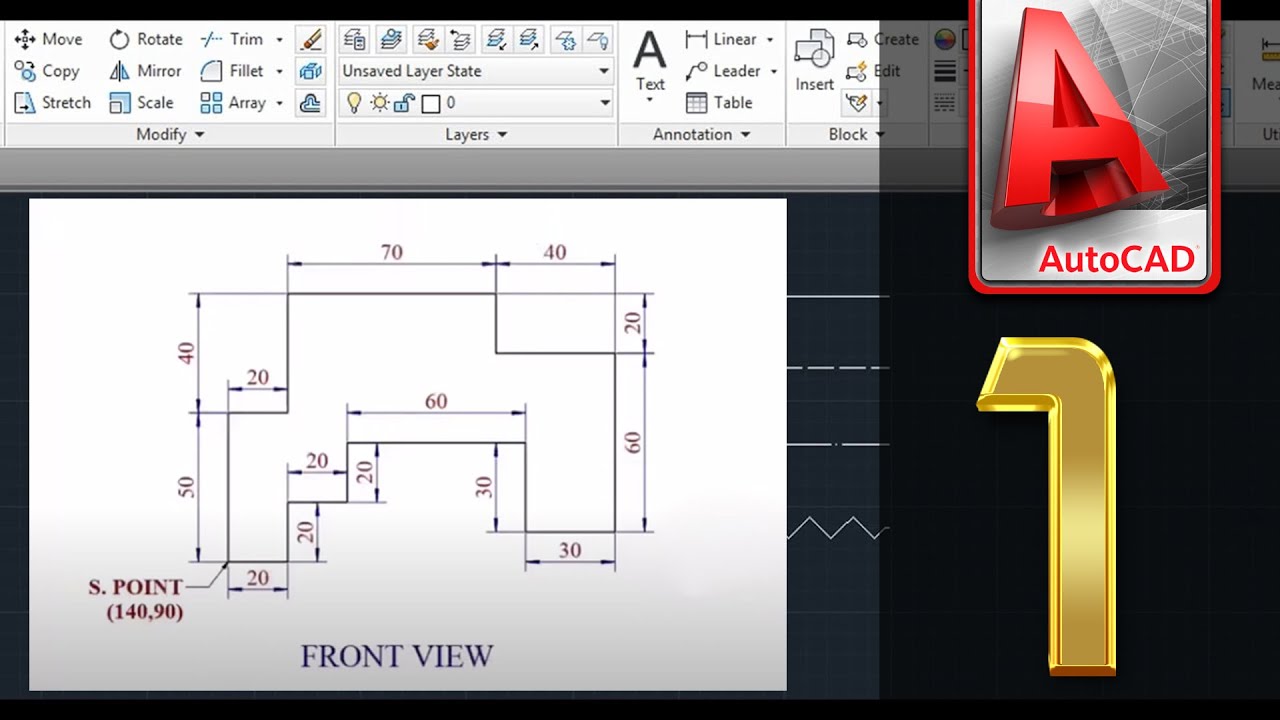Open Layer Properties manager
Viewport: 1280px width, 720px height.
click(x=354, y=39)
